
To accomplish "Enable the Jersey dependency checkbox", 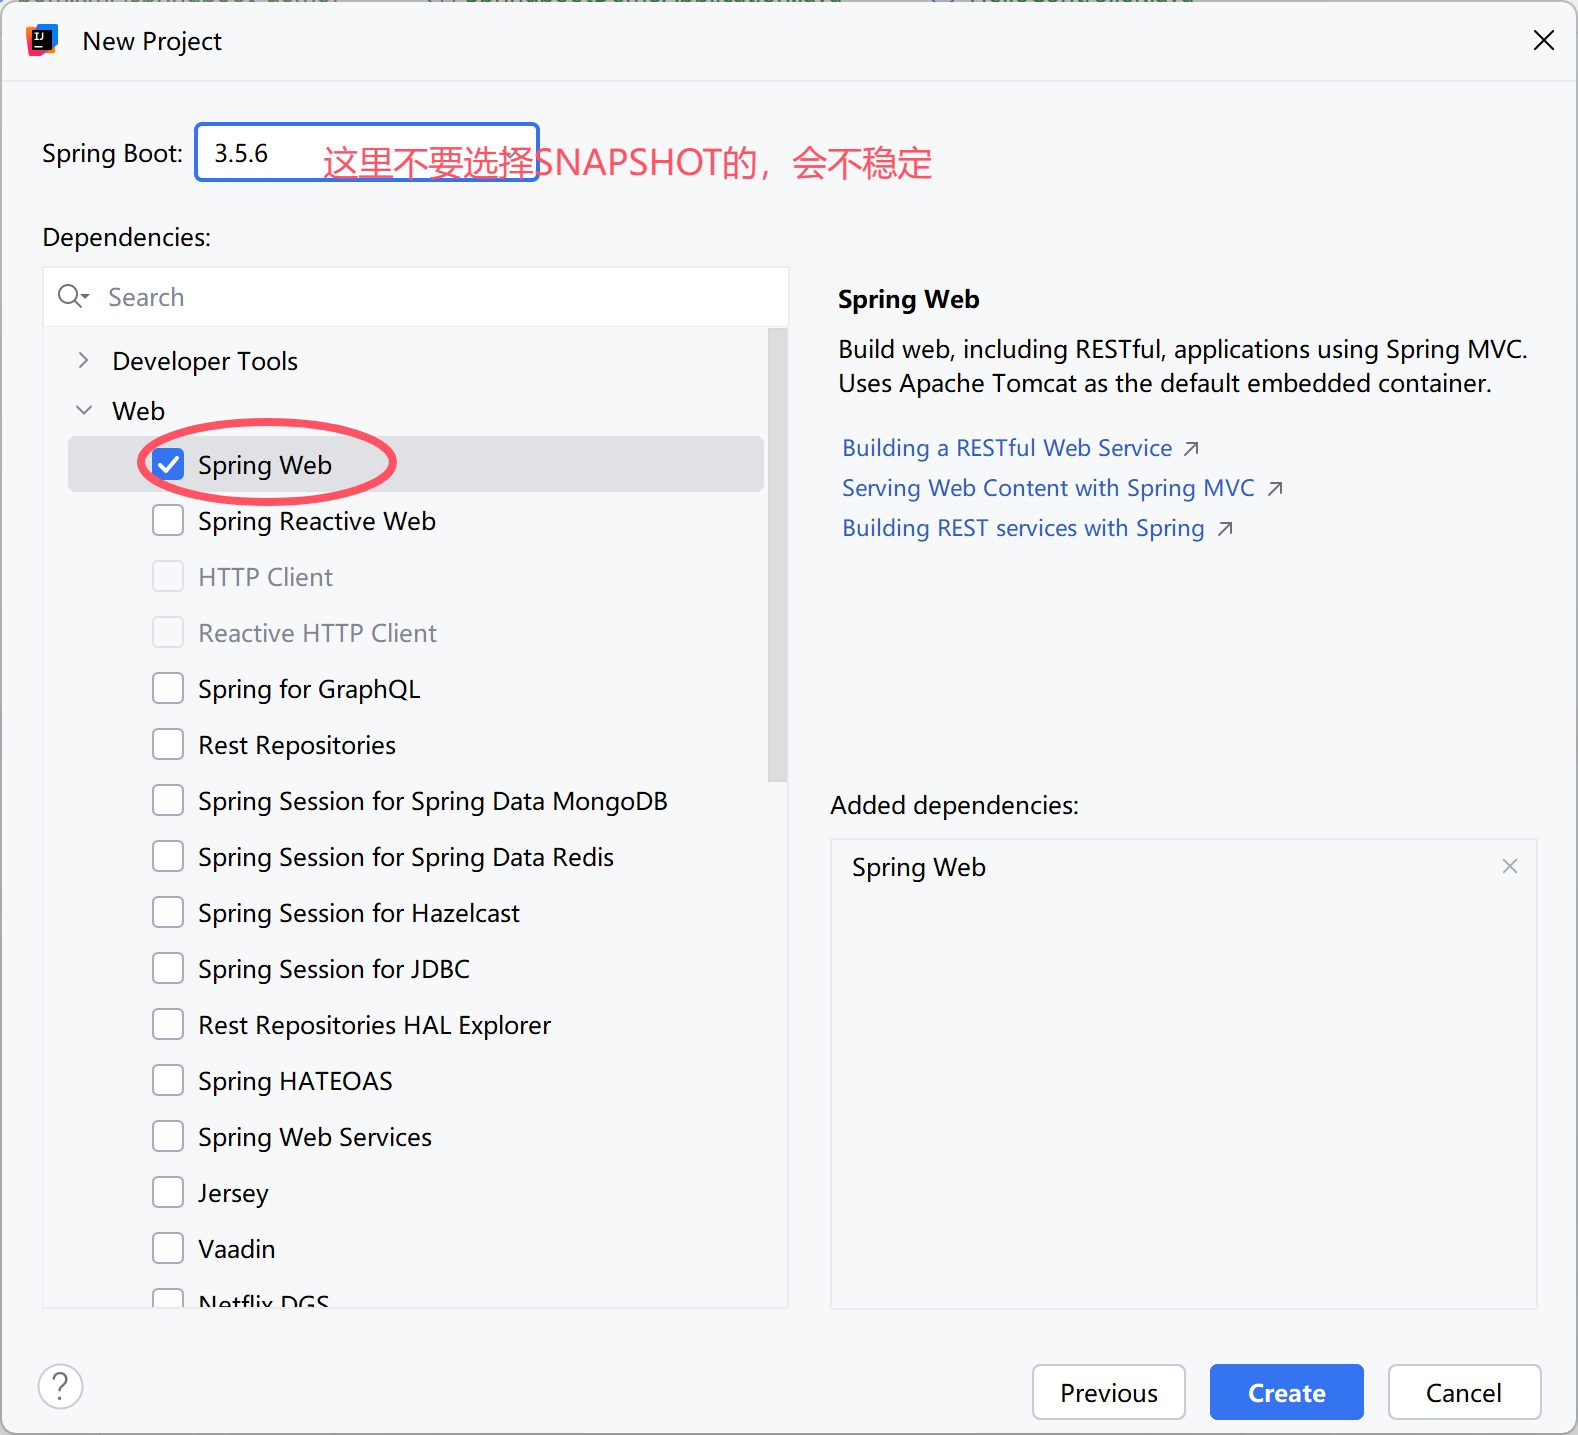I will (x=168, y=1192).
